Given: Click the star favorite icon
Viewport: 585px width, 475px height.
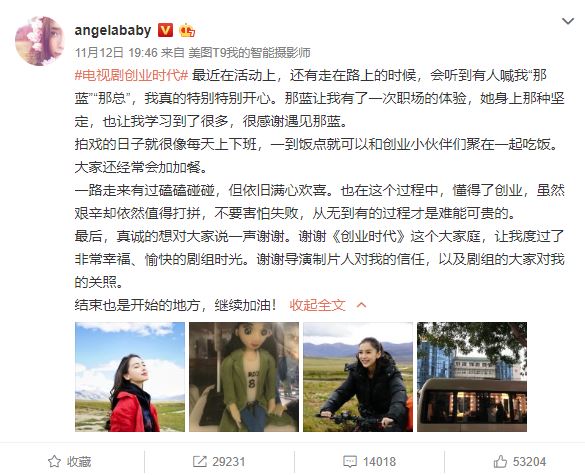Looking at the screenshot, I should pyautogui.click(x=54, y=462).
